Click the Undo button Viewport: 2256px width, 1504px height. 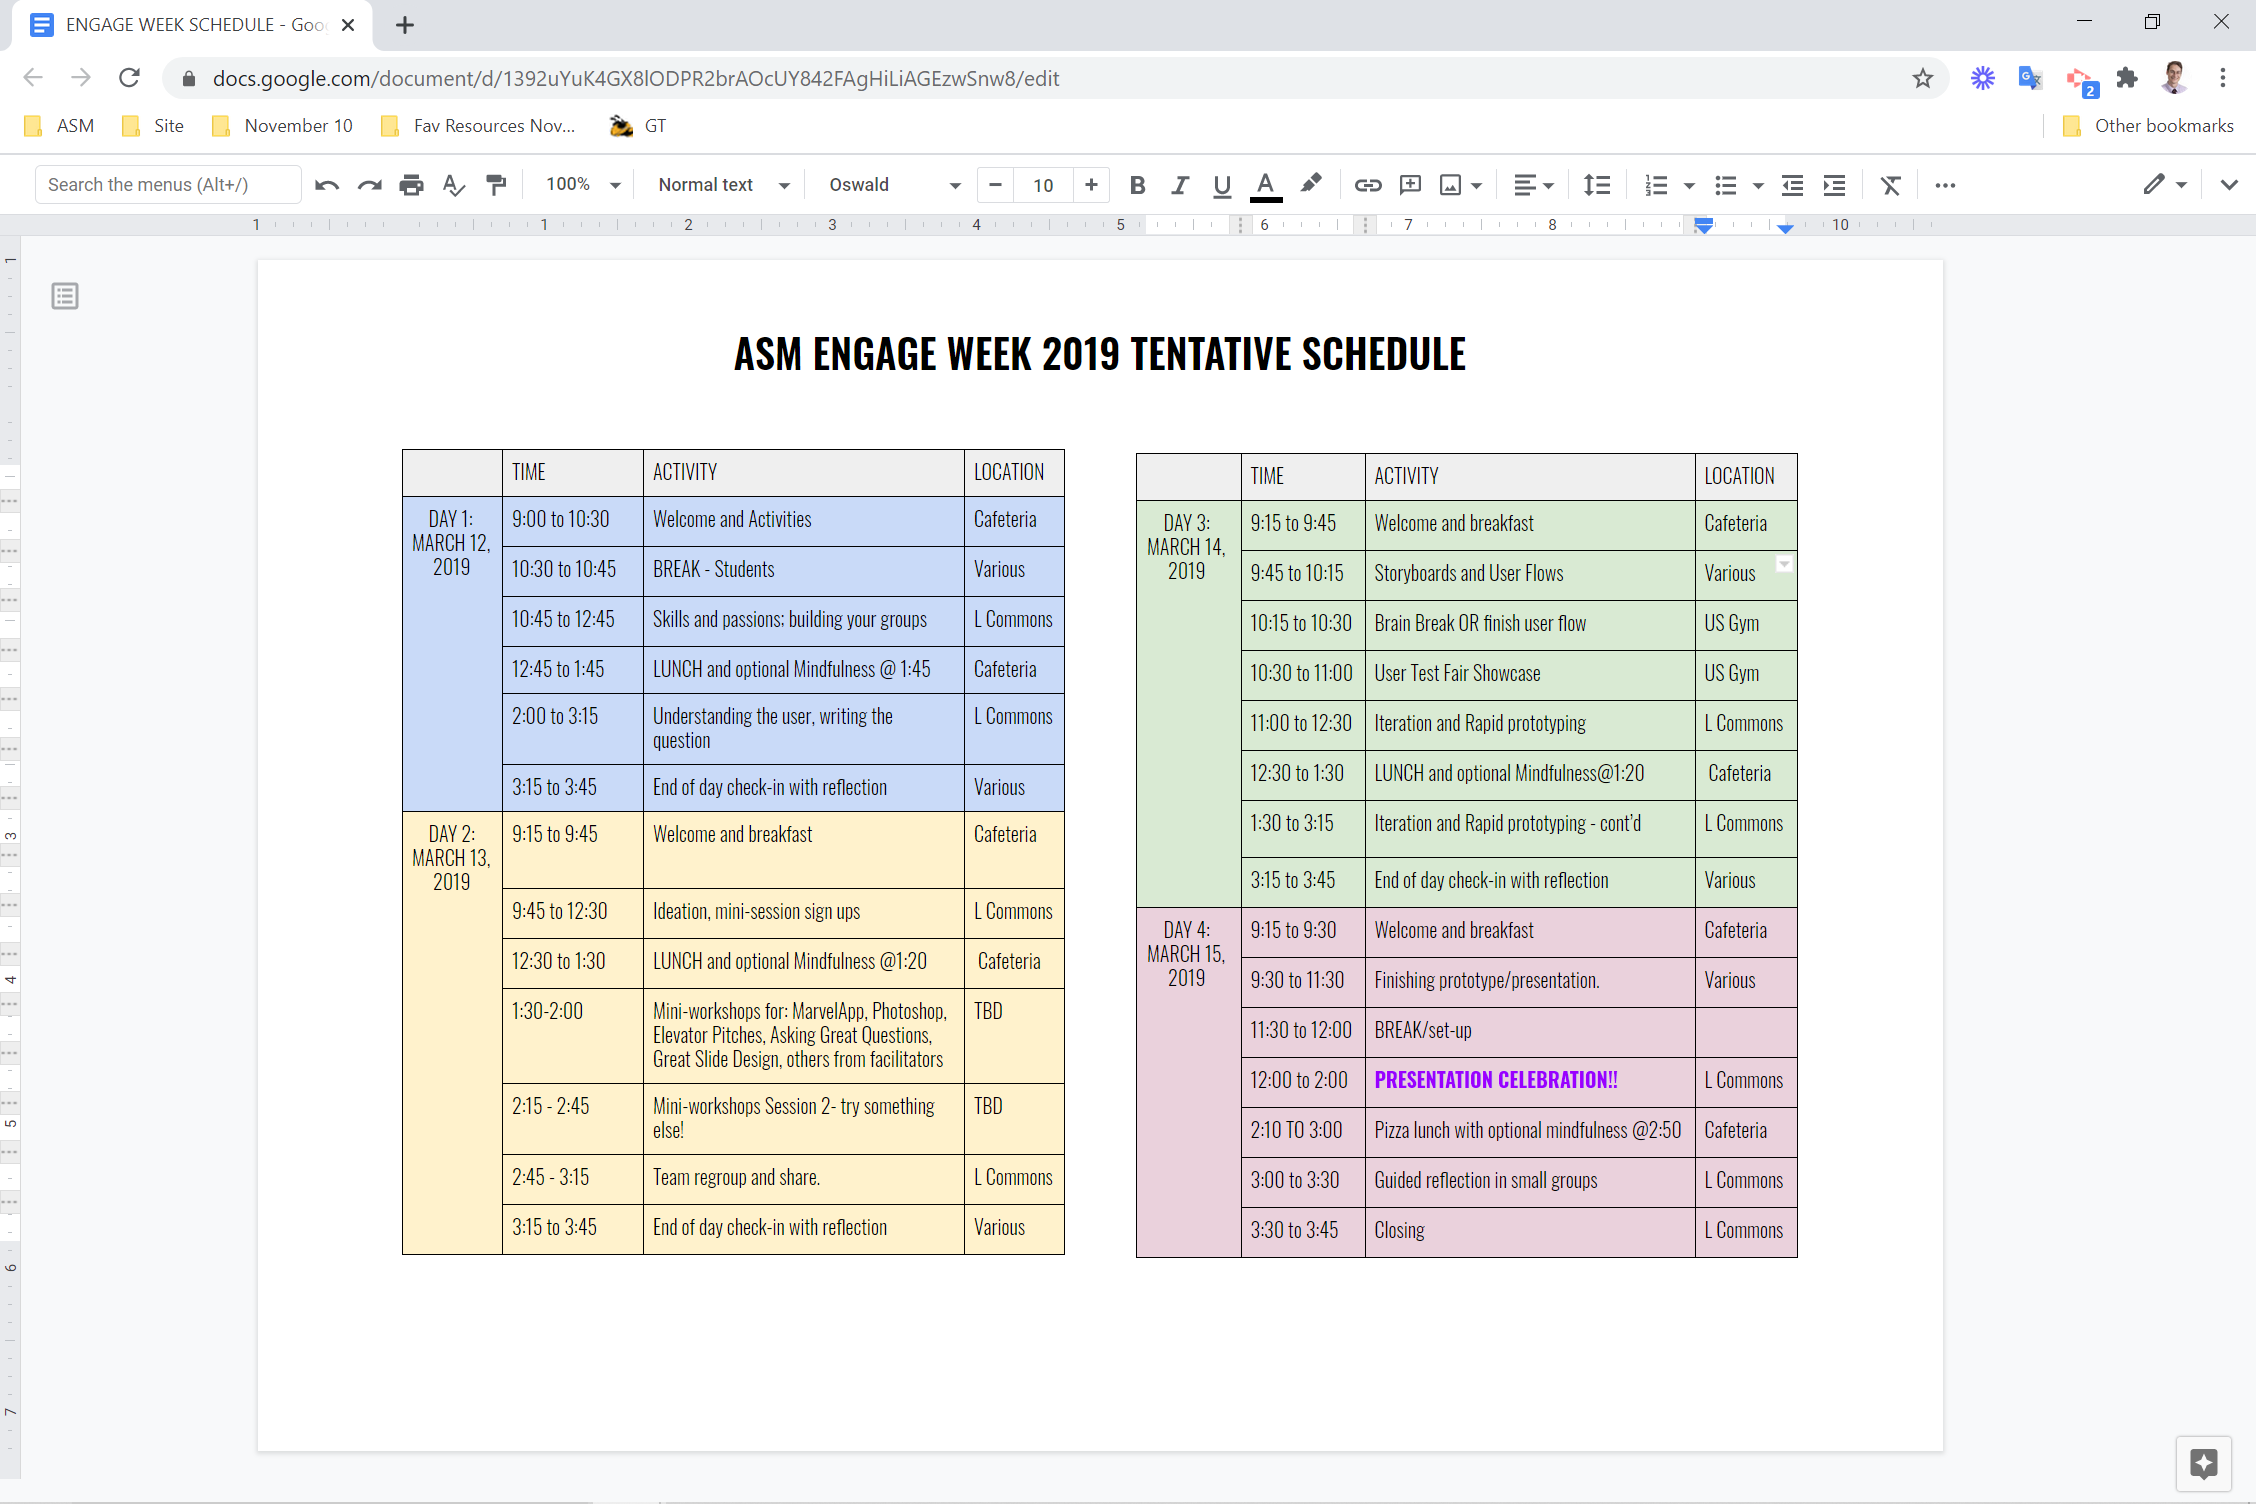tap(327, 185)
